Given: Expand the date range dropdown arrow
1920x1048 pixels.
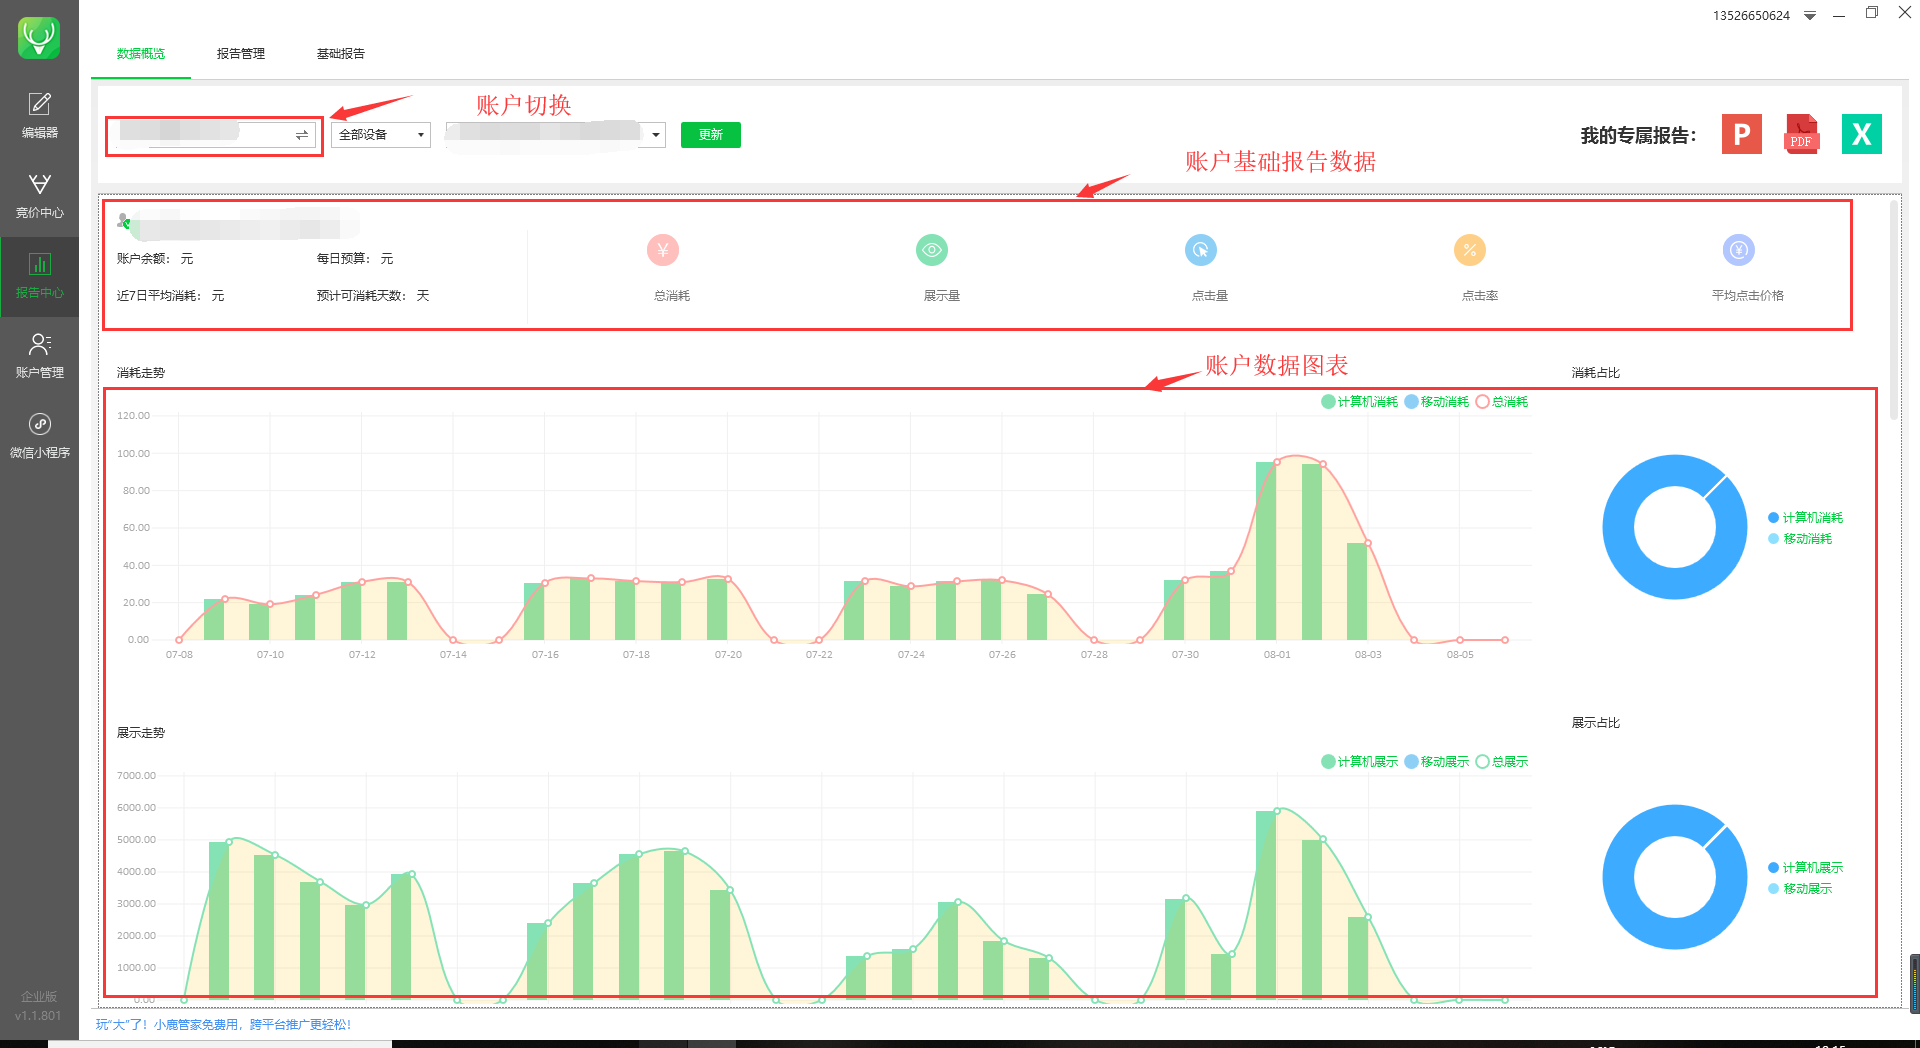Looking at the screenshot, I should [656, 135].
